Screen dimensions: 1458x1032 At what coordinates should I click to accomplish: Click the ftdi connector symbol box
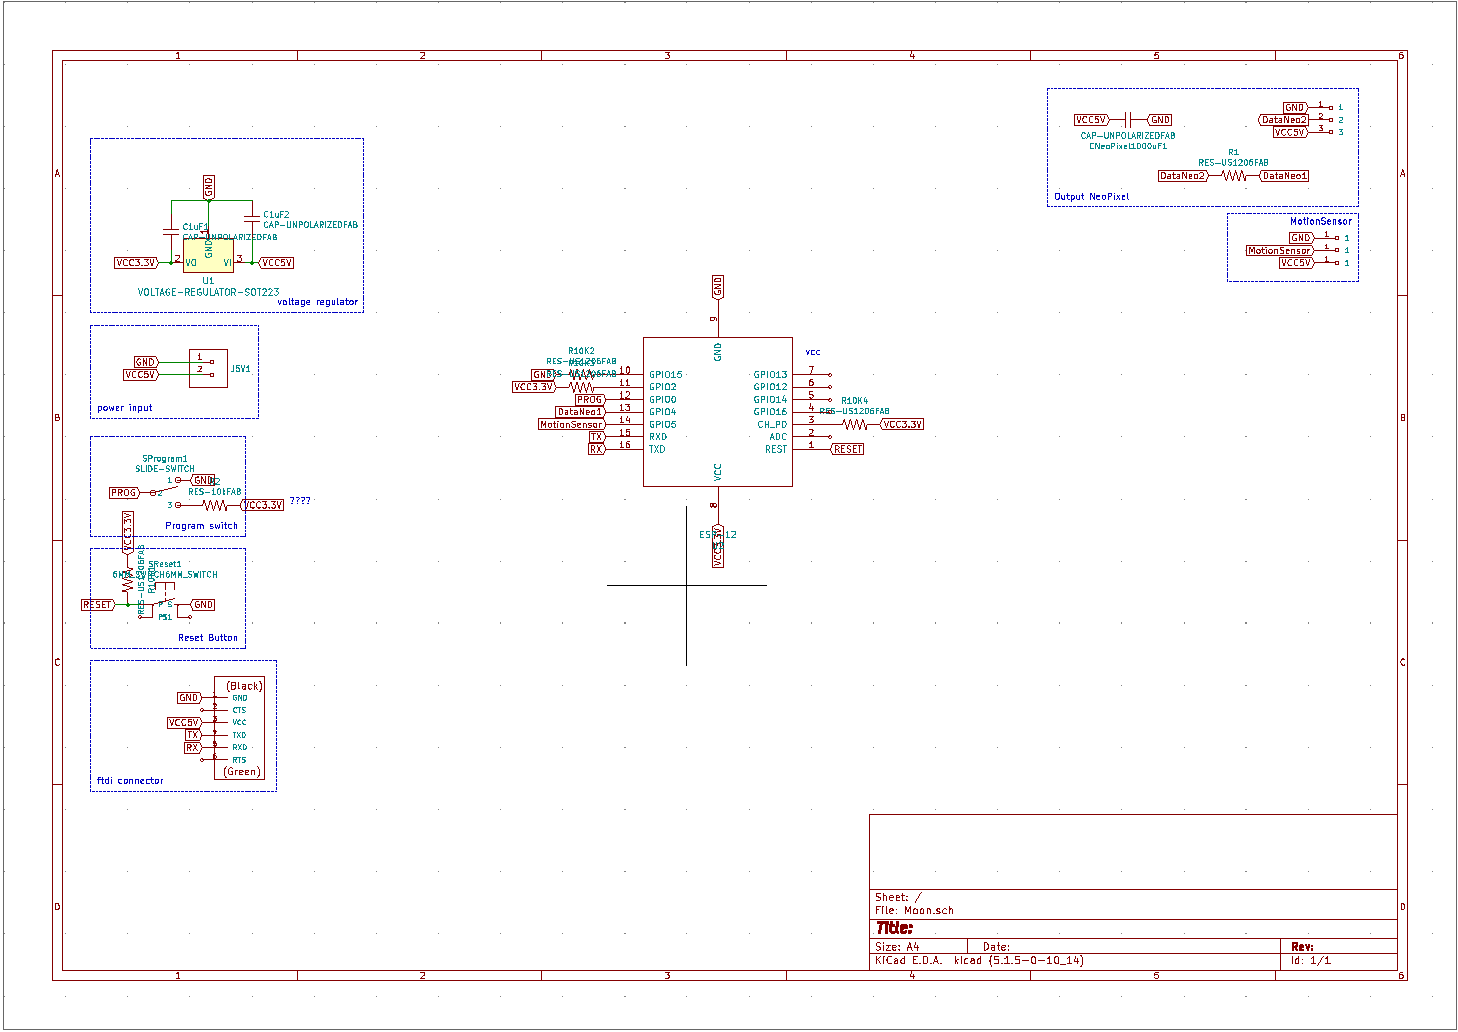pos(240,728)
